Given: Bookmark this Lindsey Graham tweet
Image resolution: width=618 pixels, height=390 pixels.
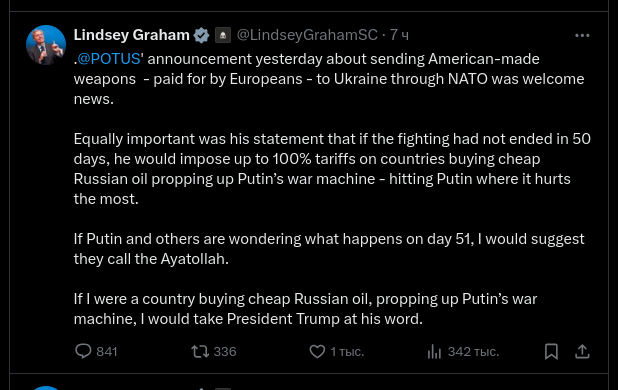Looking at the screenshot, I should tap(551, 351).
